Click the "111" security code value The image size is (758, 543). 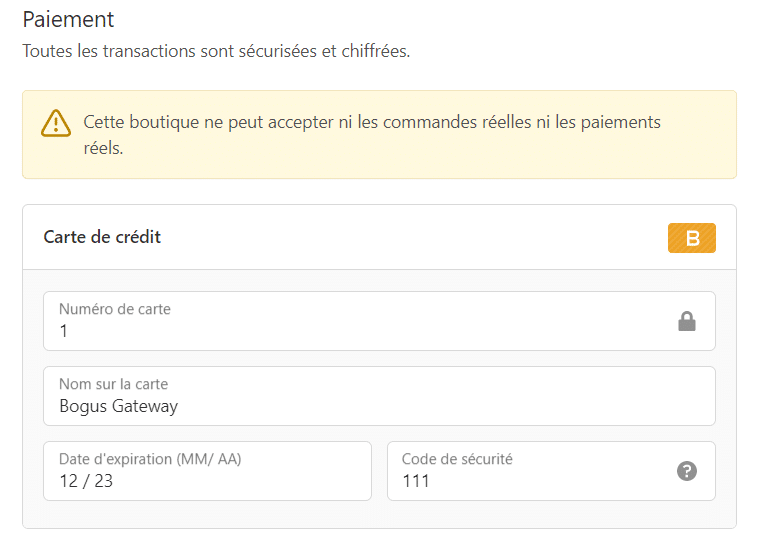click(x=416, y=481)
